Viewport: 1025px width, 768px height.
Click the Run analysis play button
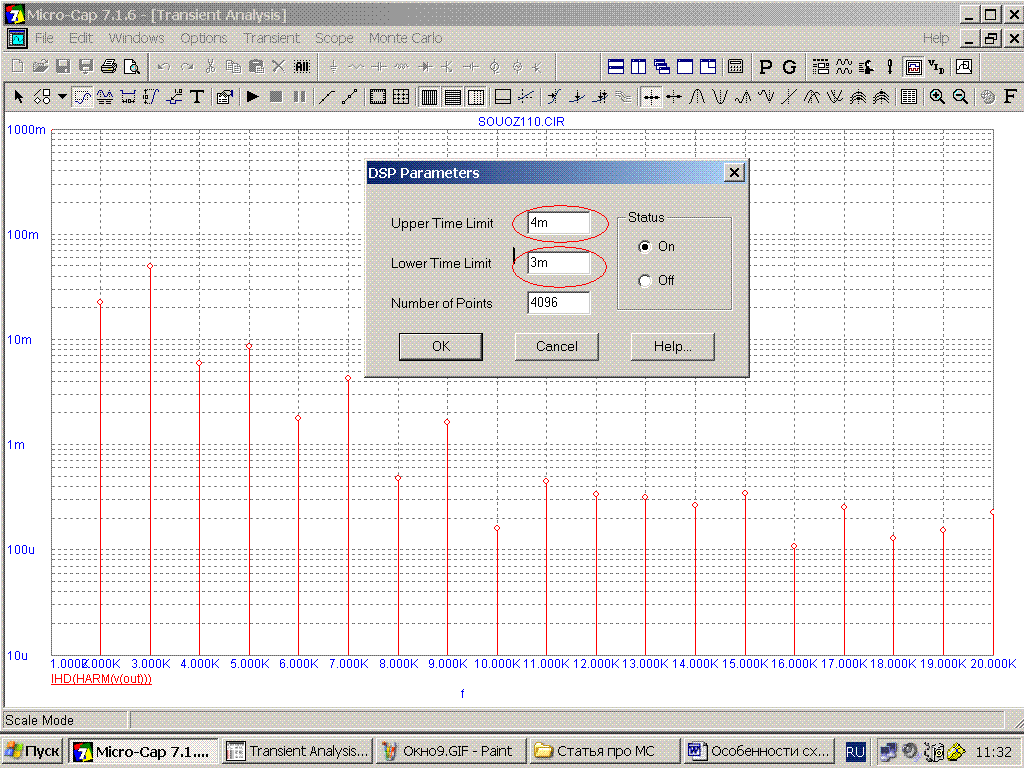[x=253, y=97]
